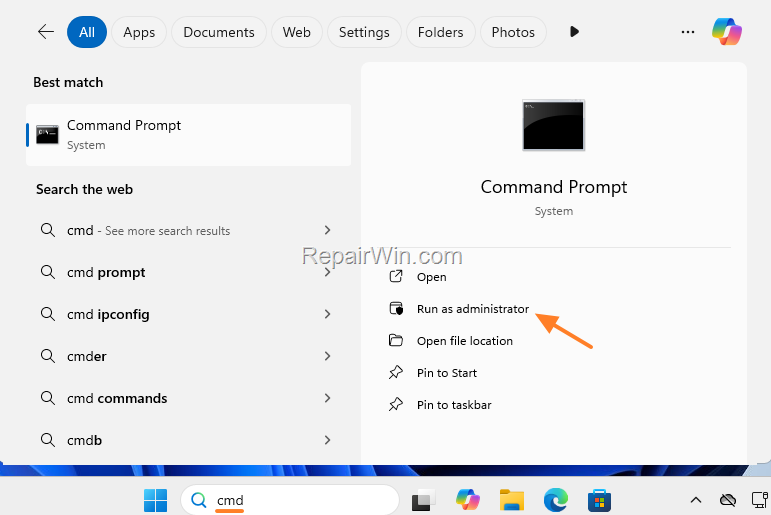
Task: Expand the cmd prompt suggestion chevron
Action: (x=327, y=272)
